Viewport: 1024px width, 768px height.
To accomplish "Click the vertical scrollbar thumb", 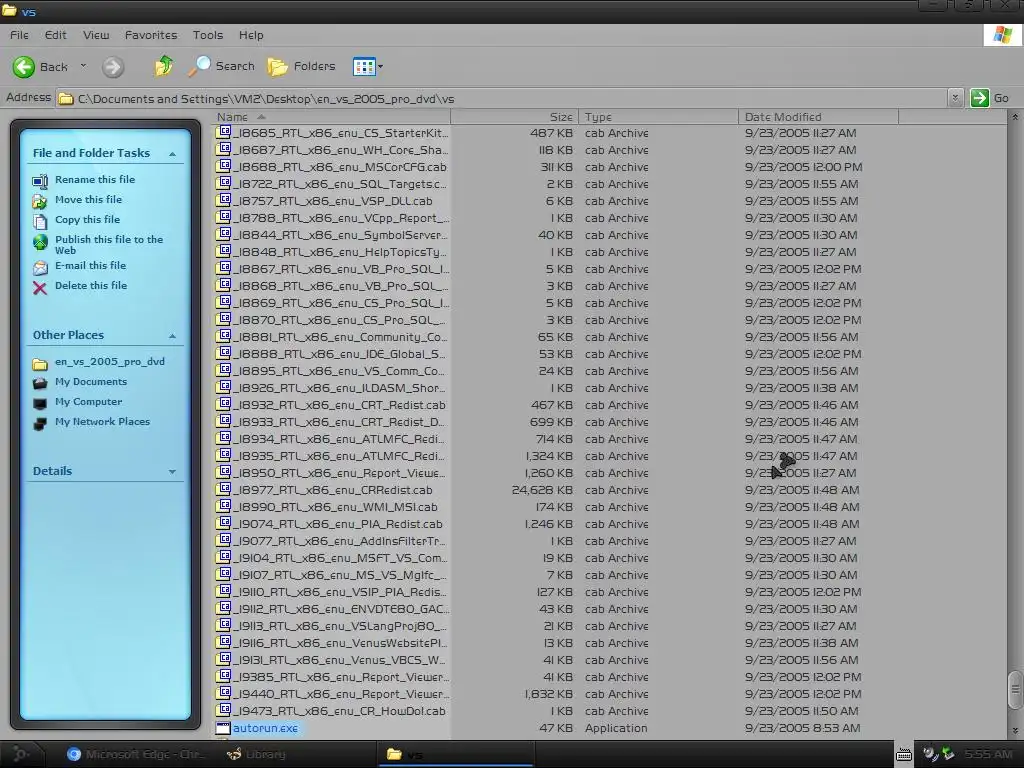I will 1014,688.
